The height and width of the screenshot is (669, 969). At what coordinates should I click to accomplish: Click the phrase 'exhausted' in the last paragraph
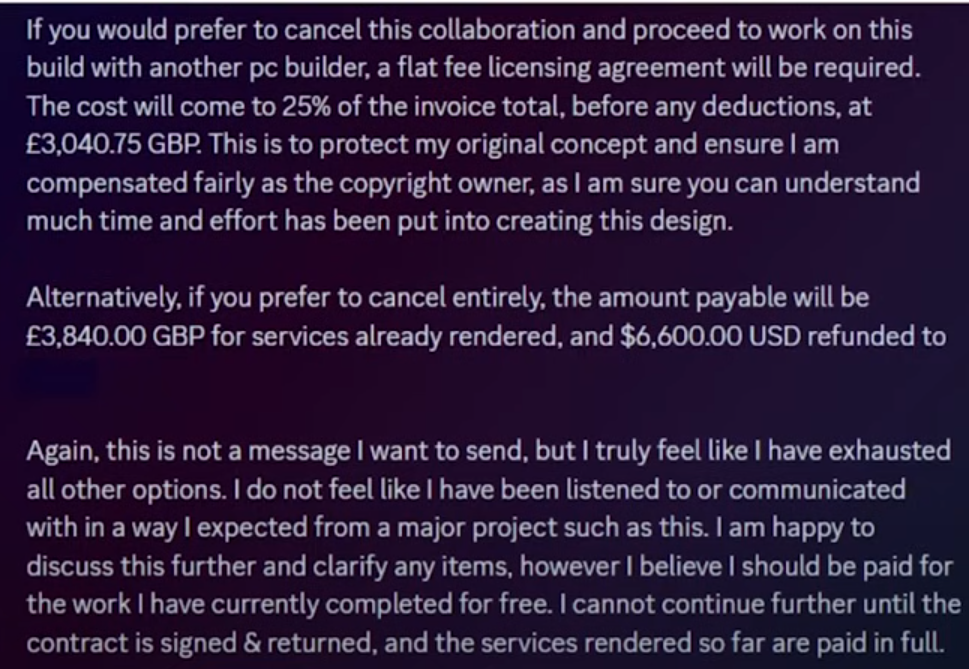point(889,452)
